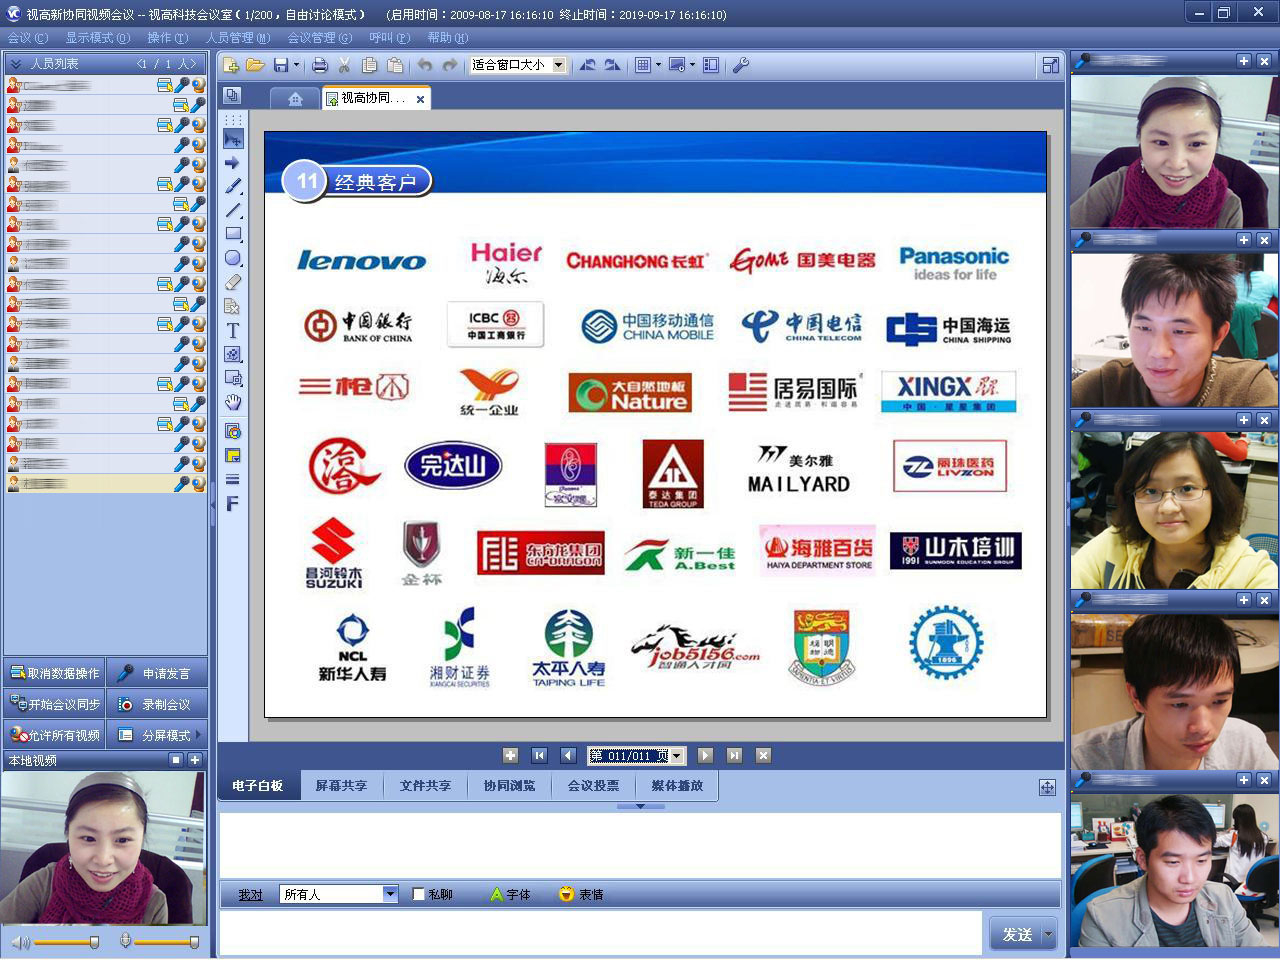Open the 所有人 recipient dropdown
The height and width of the screenshot is (960, 1280).
[x=390, y=894]
